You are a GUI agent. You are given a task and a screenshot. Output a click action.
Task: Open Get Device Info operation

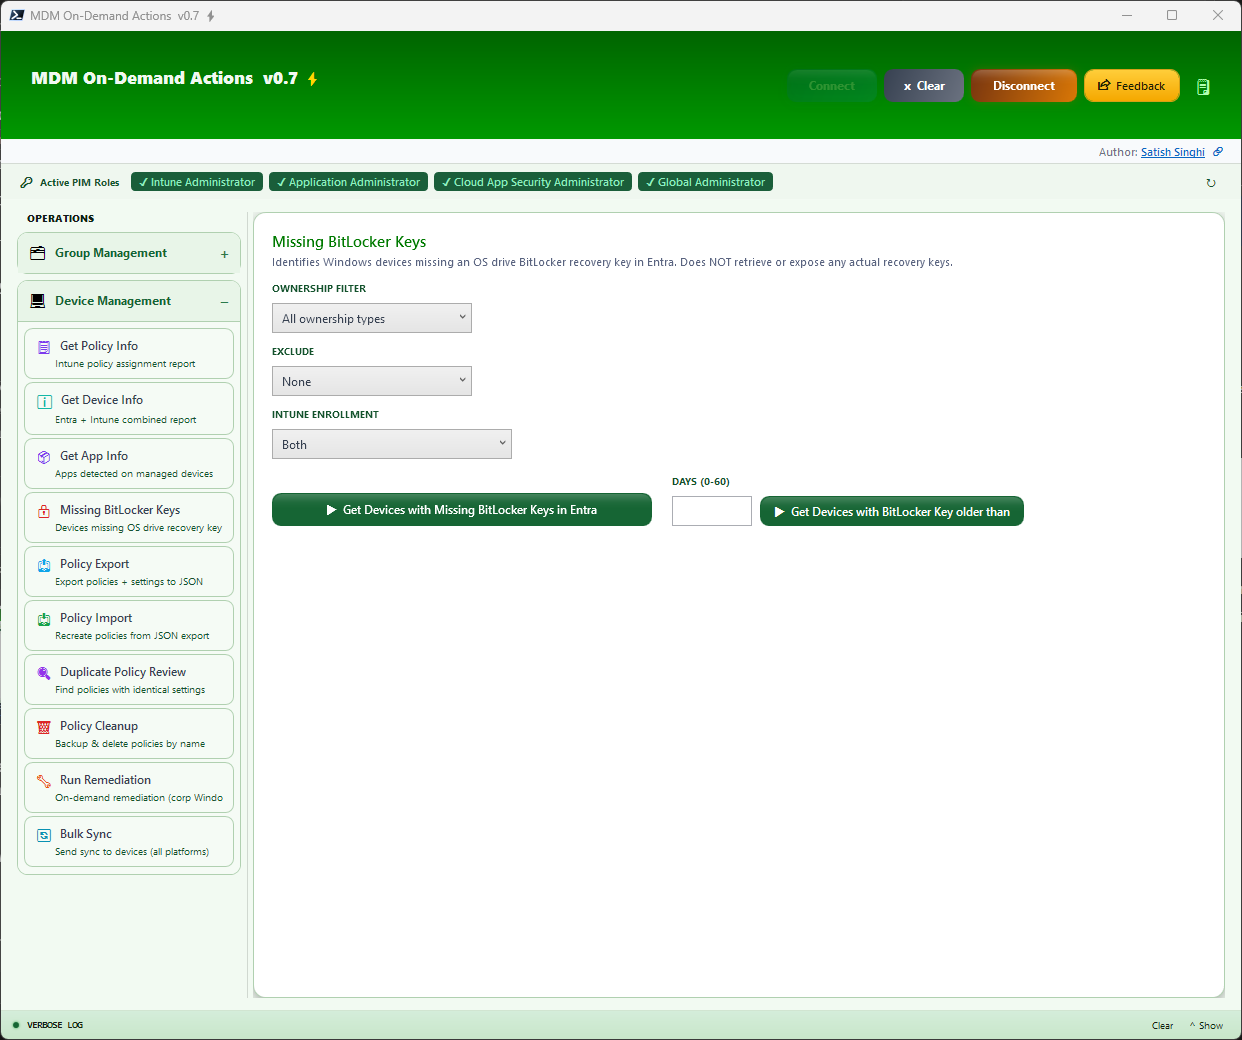[x=129, y=409]
